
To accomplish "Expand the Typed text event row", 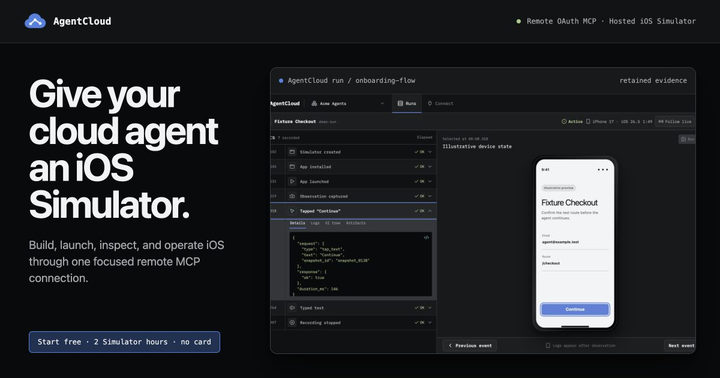I will 430,308.
